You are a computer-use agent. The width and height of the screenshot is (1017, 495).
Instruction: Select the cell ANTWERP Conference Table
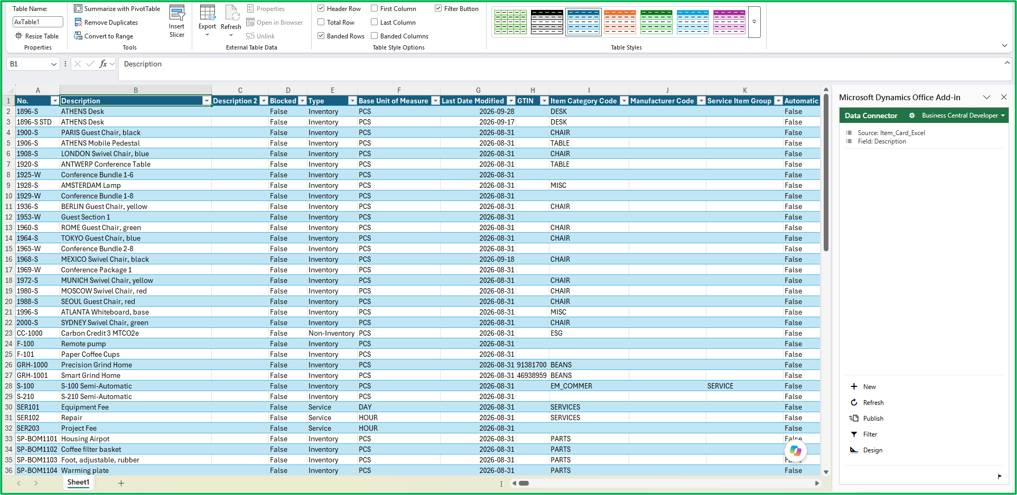136,164
